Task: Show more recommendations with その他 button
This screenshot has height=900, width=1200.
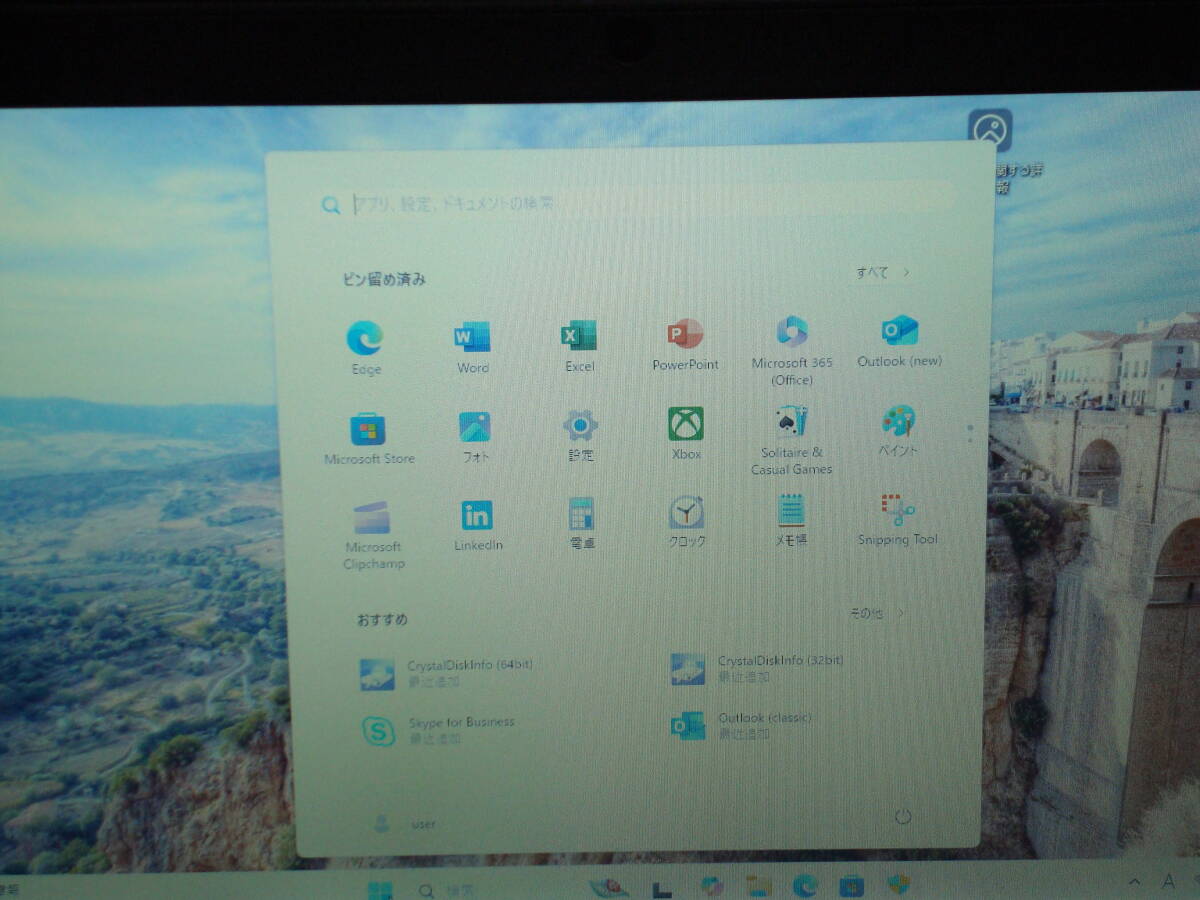Action: point(876,613)
